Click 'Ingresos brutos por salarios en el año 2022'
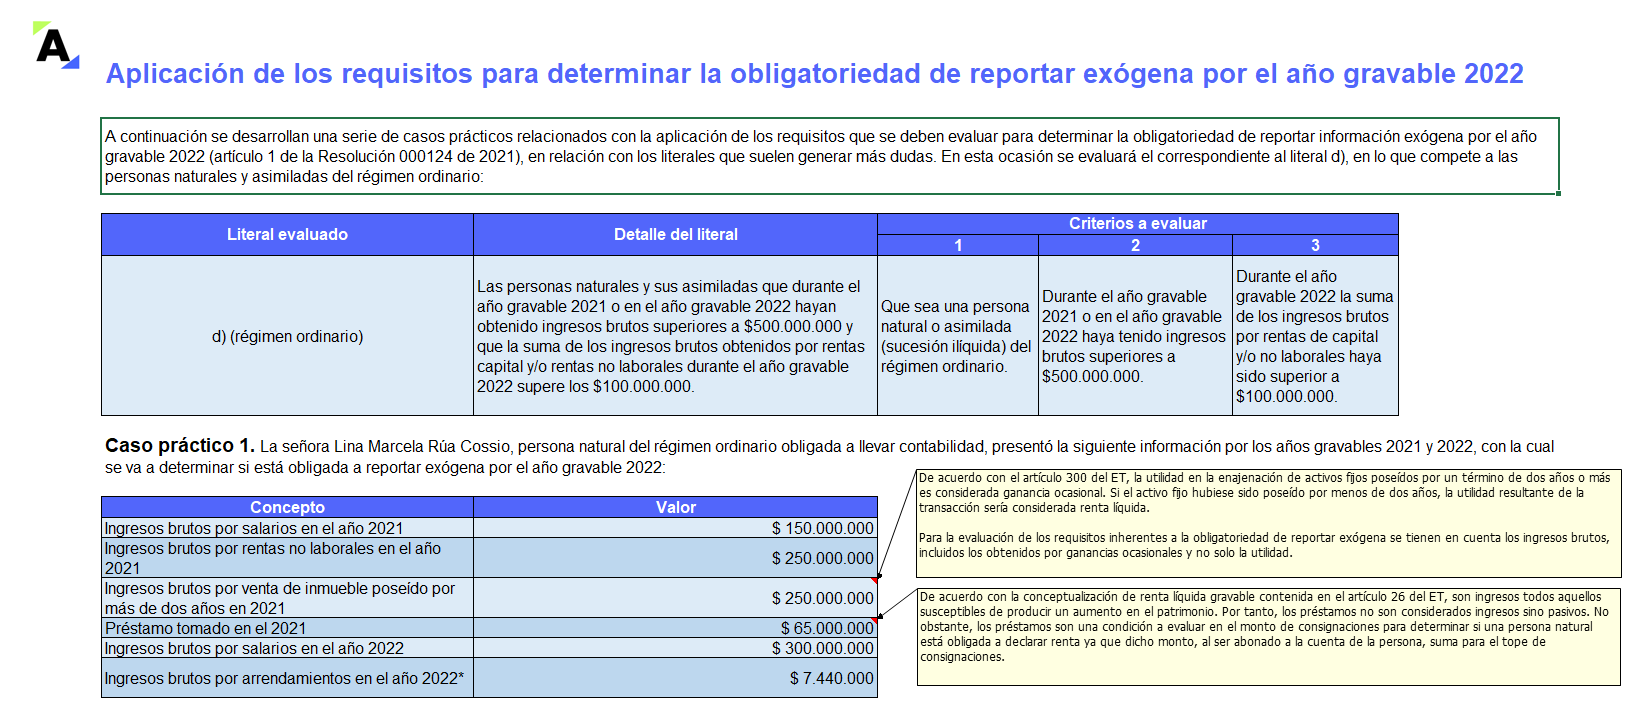Viewport: 1626px width, 710px height. (287, 648)
